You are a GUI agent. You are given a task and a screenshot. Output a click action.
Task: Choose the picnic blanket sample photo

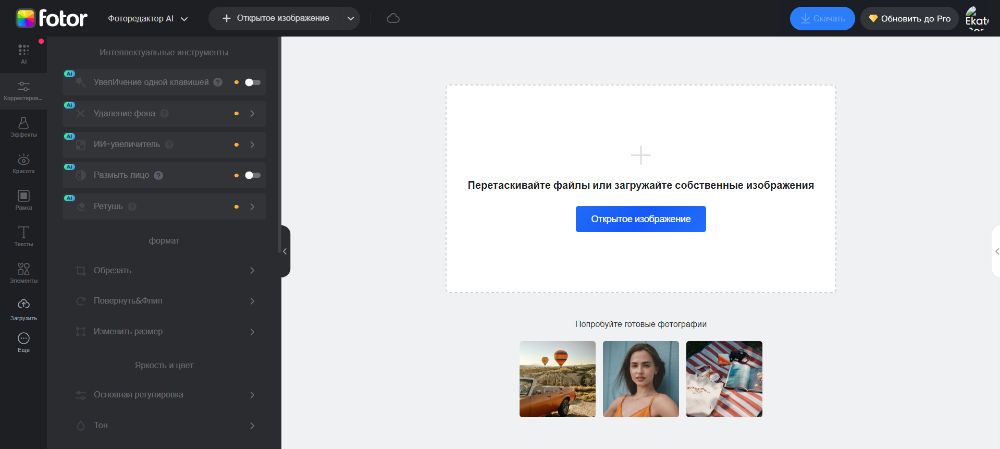point(724,379)
